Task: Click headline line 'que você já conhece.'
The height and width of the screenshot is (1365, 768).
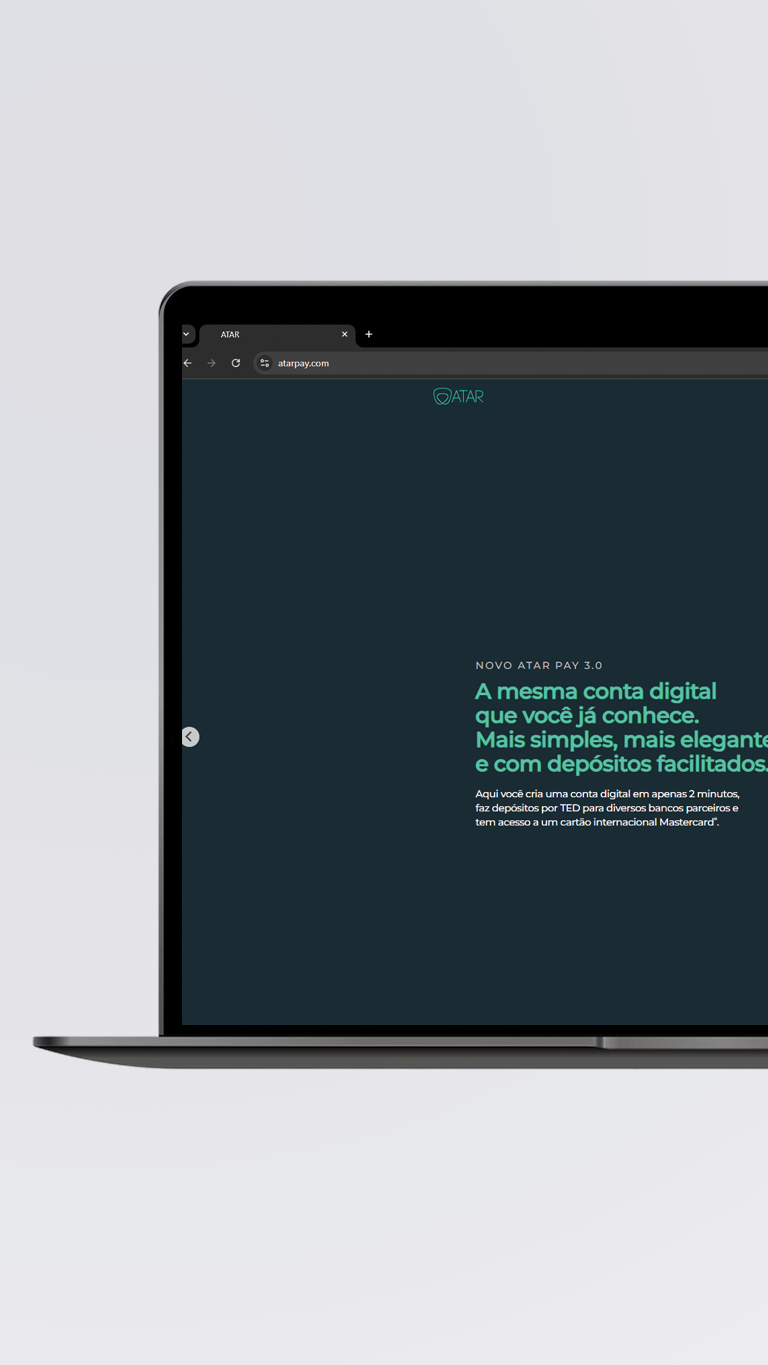Action: [587, 716]
